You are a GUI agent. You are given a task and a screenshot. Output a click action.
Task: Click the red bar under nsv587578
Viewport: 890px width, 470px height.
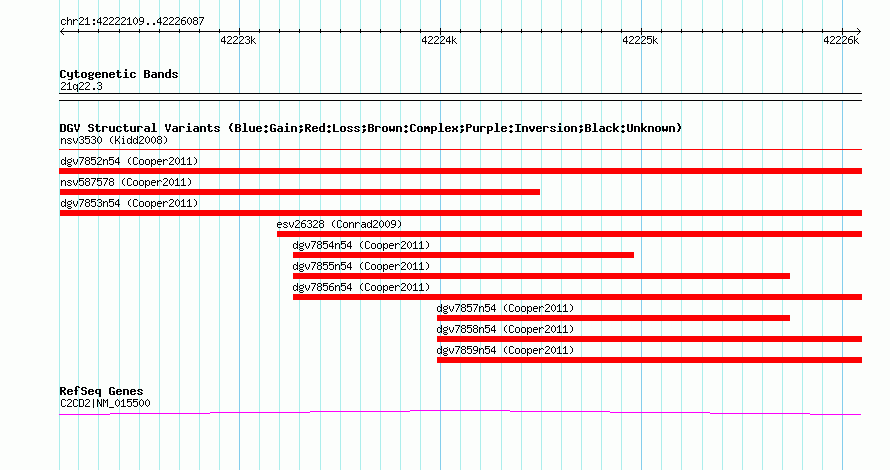point(300,192)
